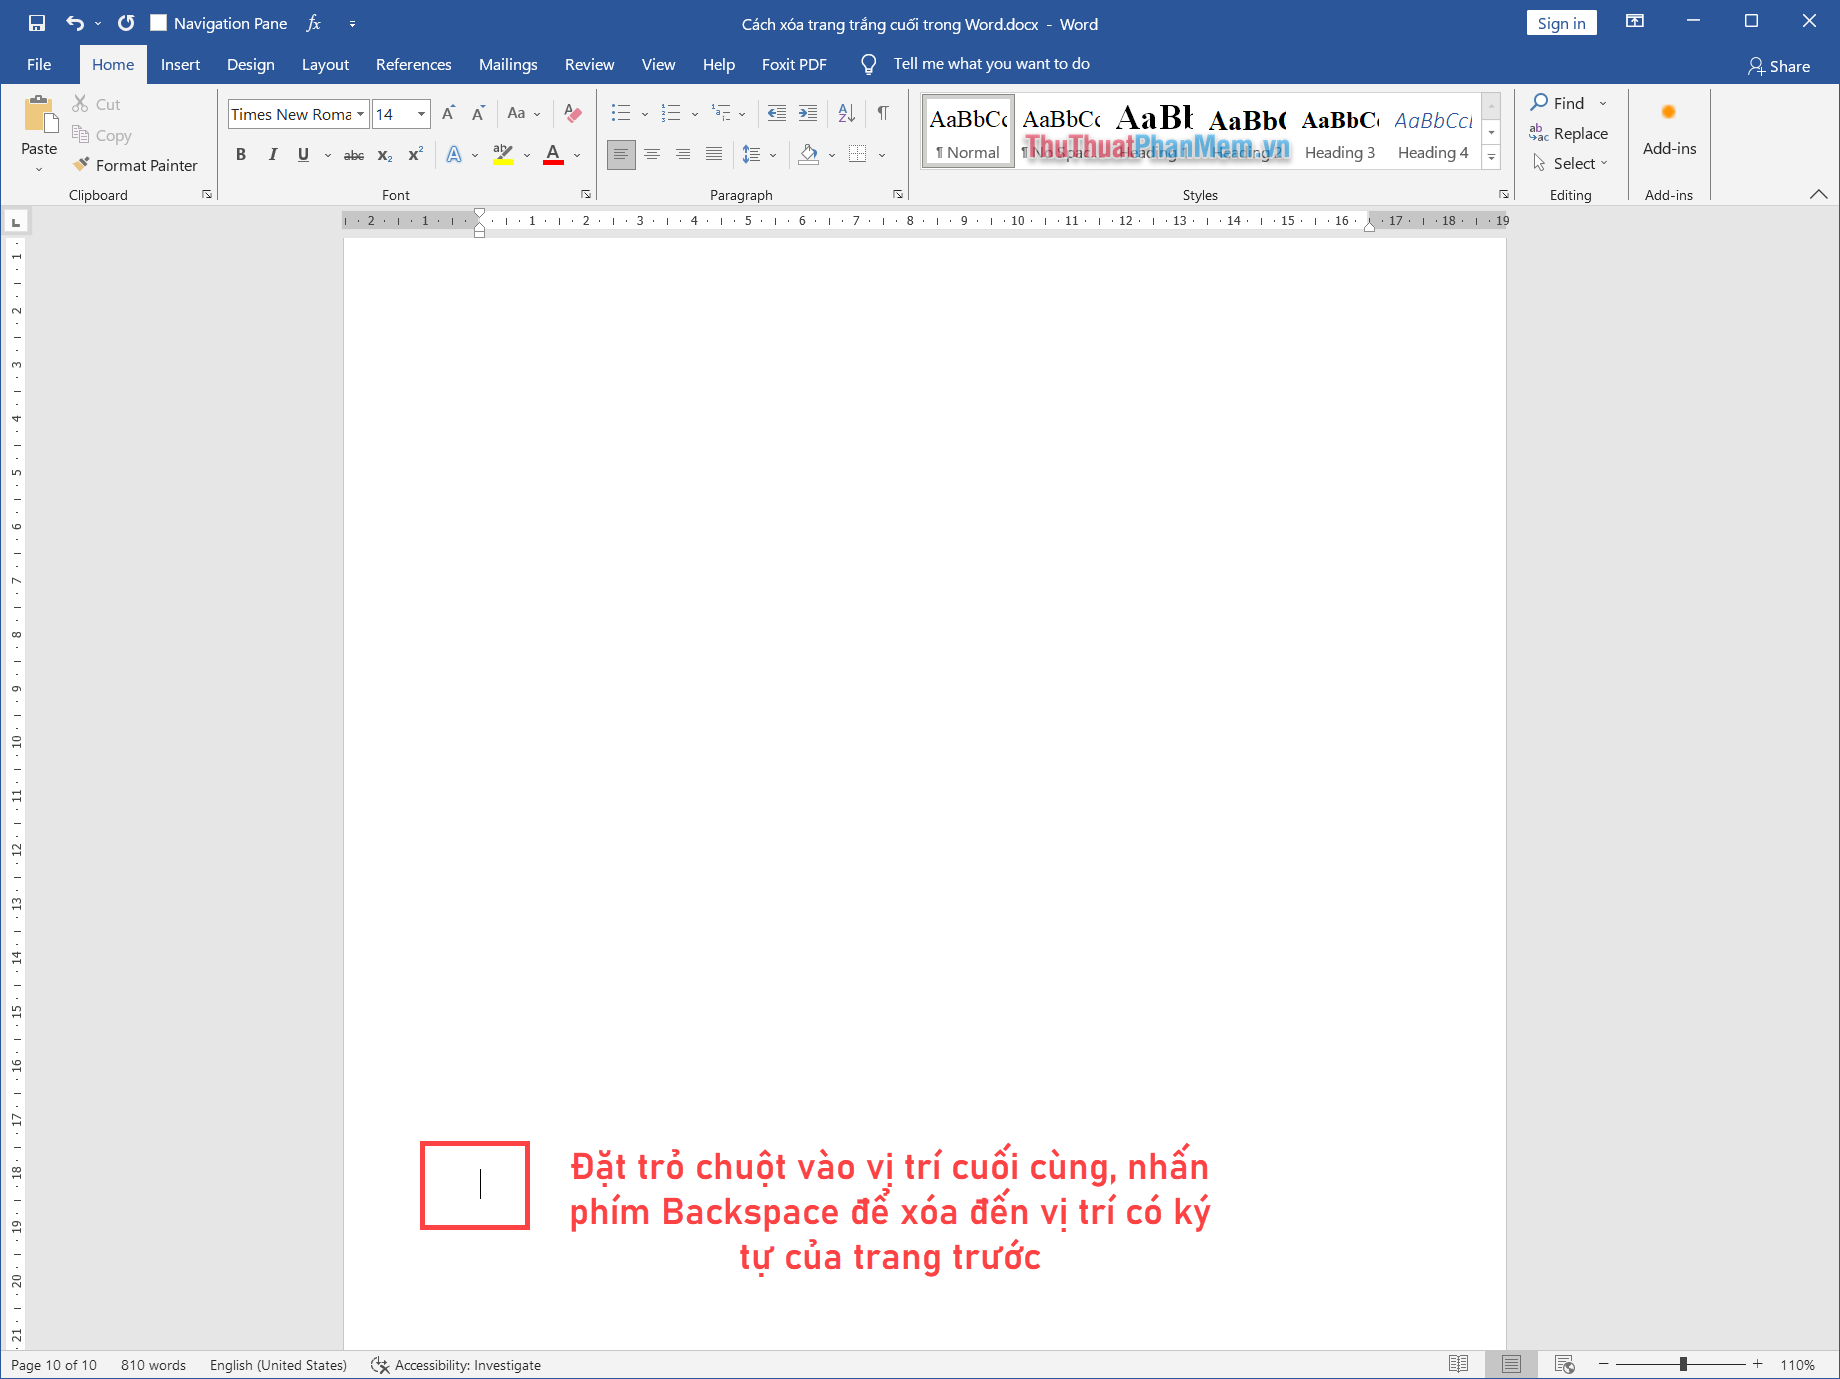Screen dimensions: 1840x1379
Task: Toggle strikethrough text
Action: pyautogui.click(x=353, y=154)
